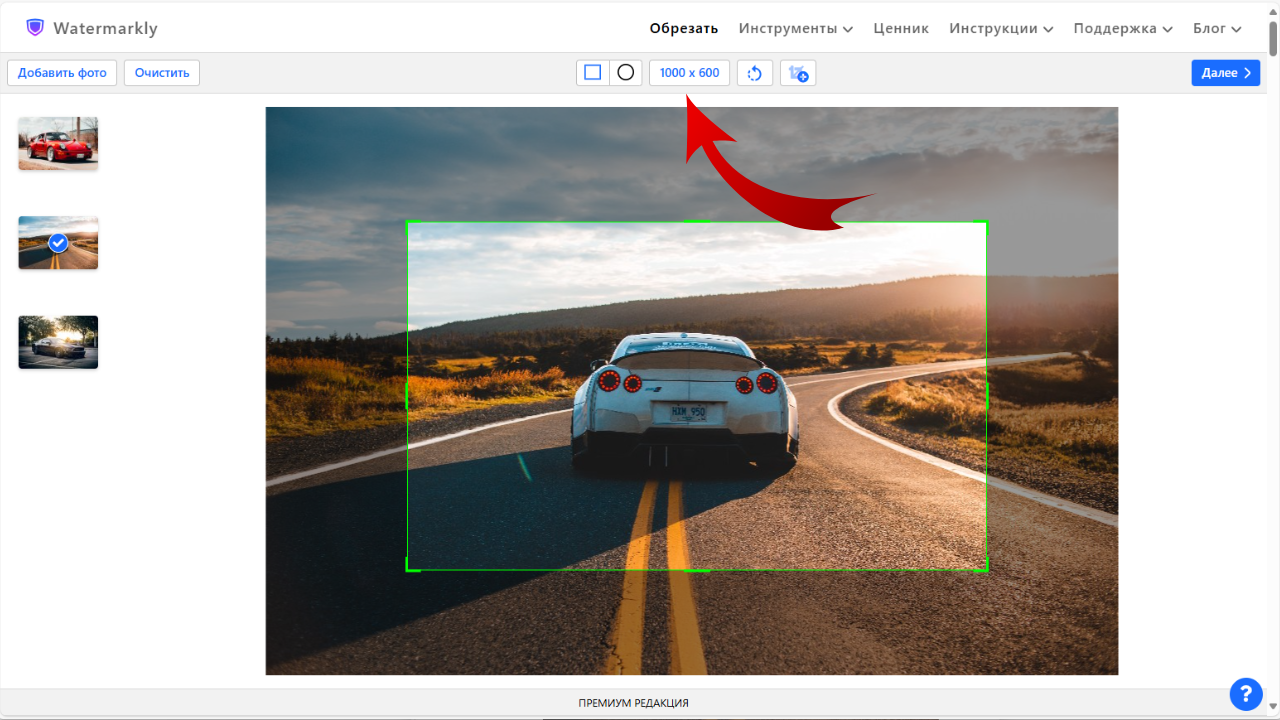
Task: Click the rotate image icon
Action: (x=755, y=73)
